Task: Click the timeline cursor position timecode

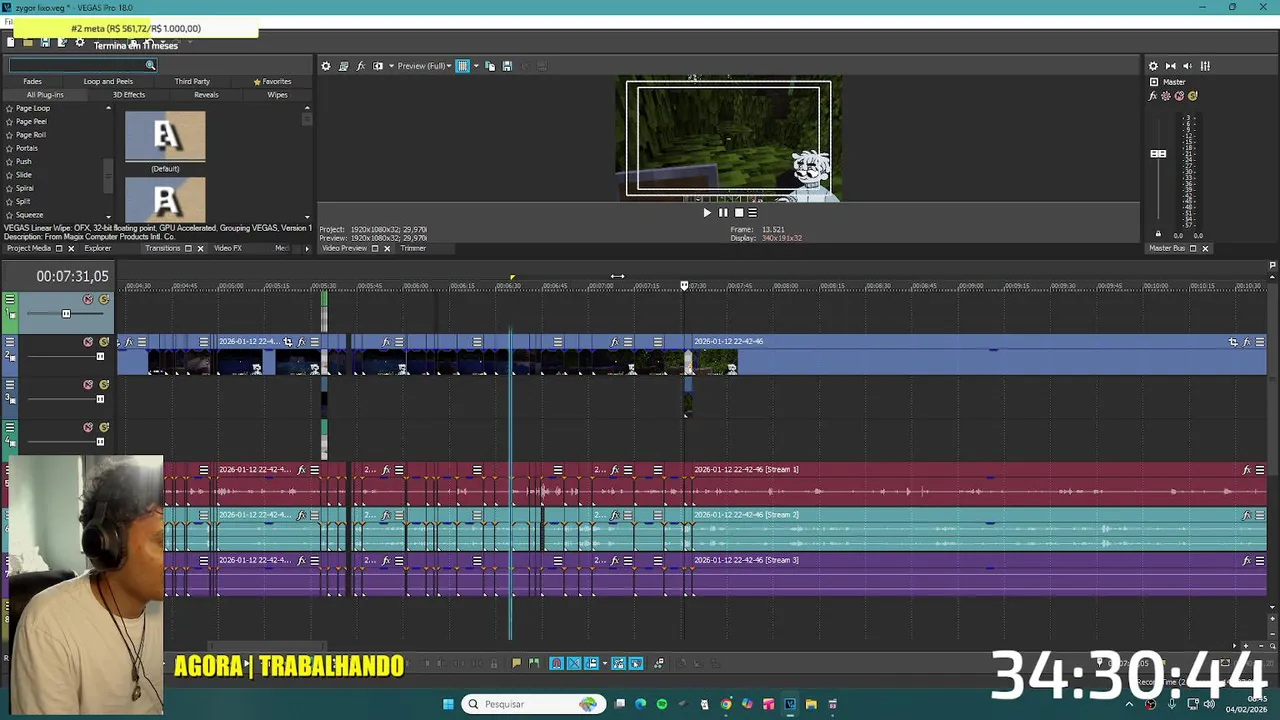Action: pos(72,276)
